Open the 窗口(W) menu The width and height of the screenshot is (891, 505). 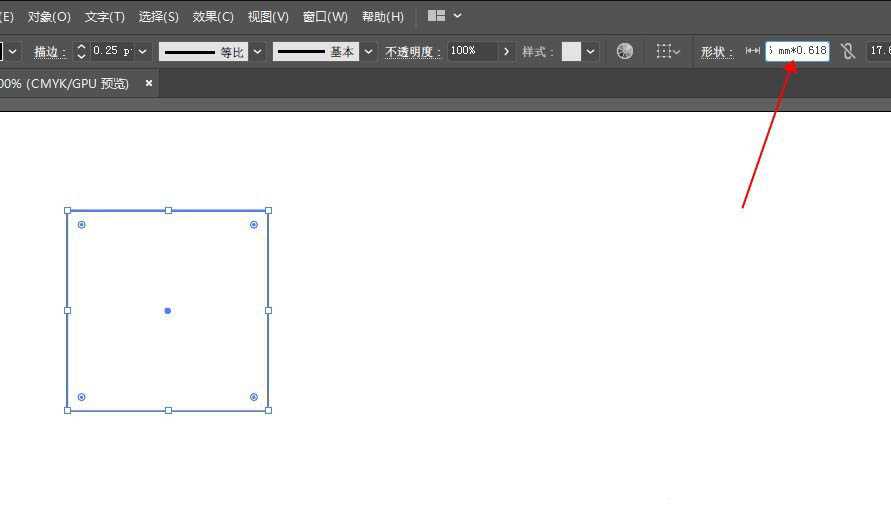click(325, 17)
